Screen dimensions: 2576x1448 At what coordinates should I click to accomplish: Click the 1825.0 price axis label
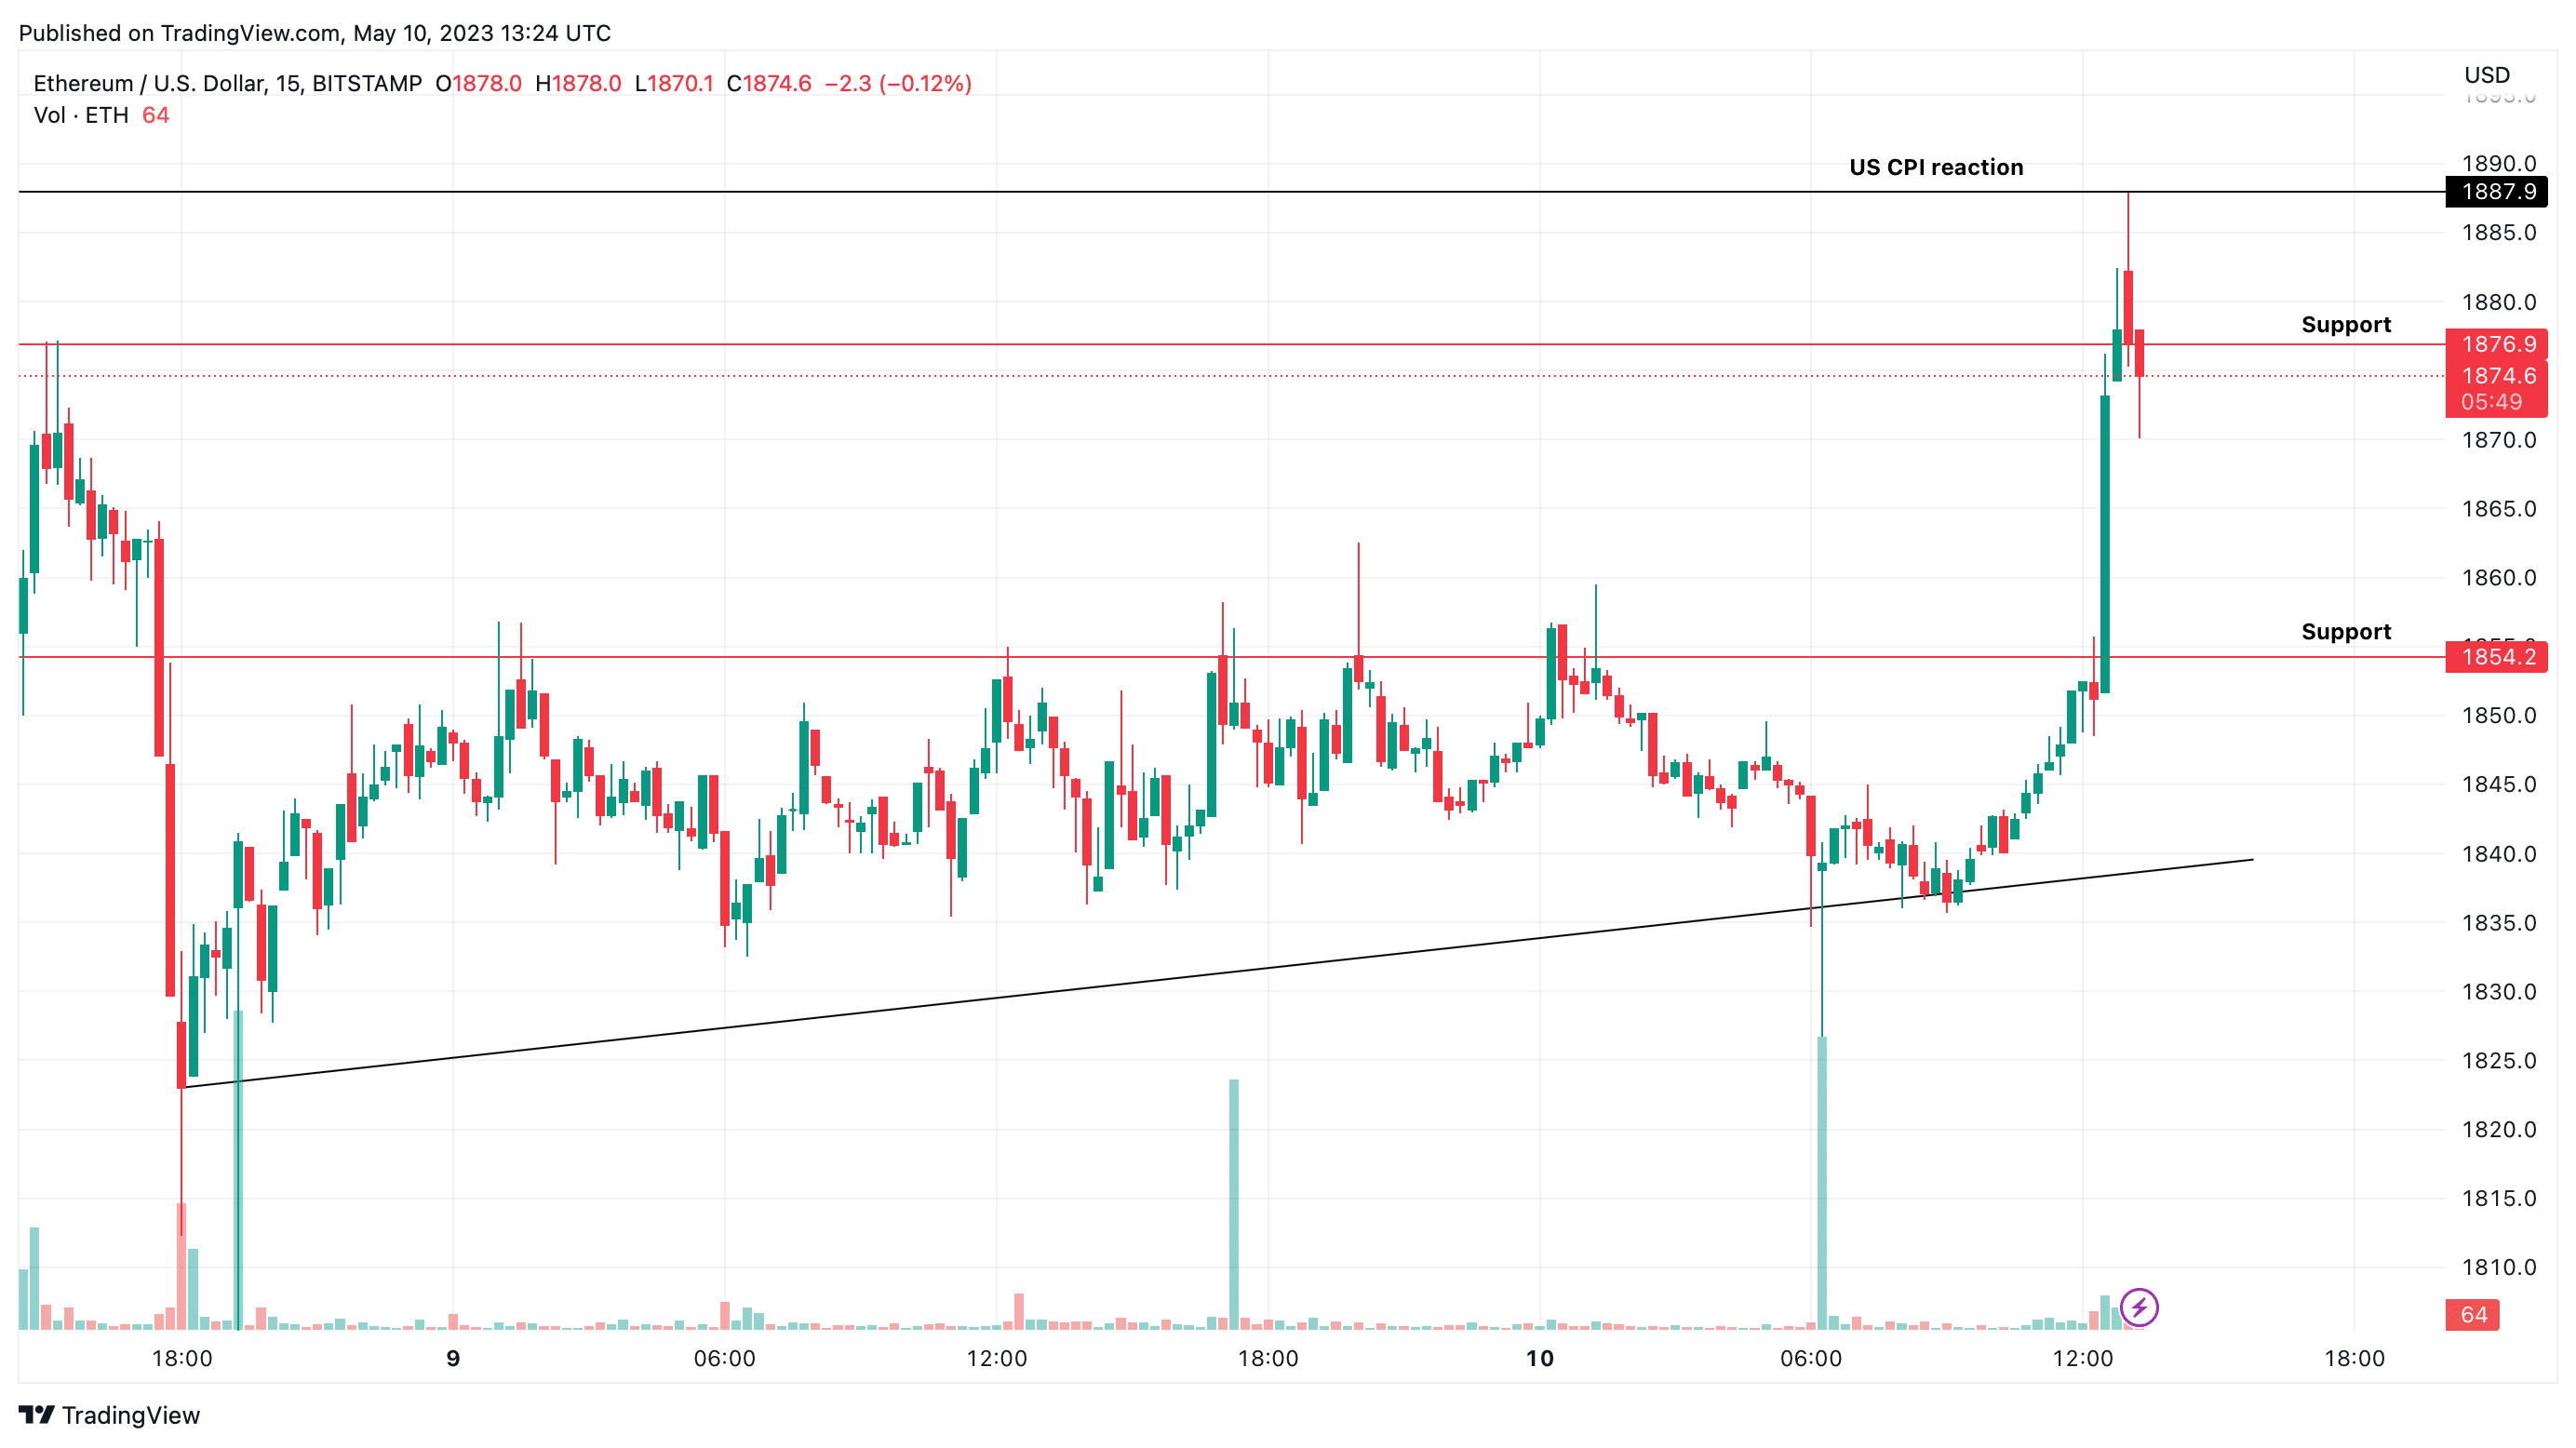pyautogui.click(x=2498, y=1061)
